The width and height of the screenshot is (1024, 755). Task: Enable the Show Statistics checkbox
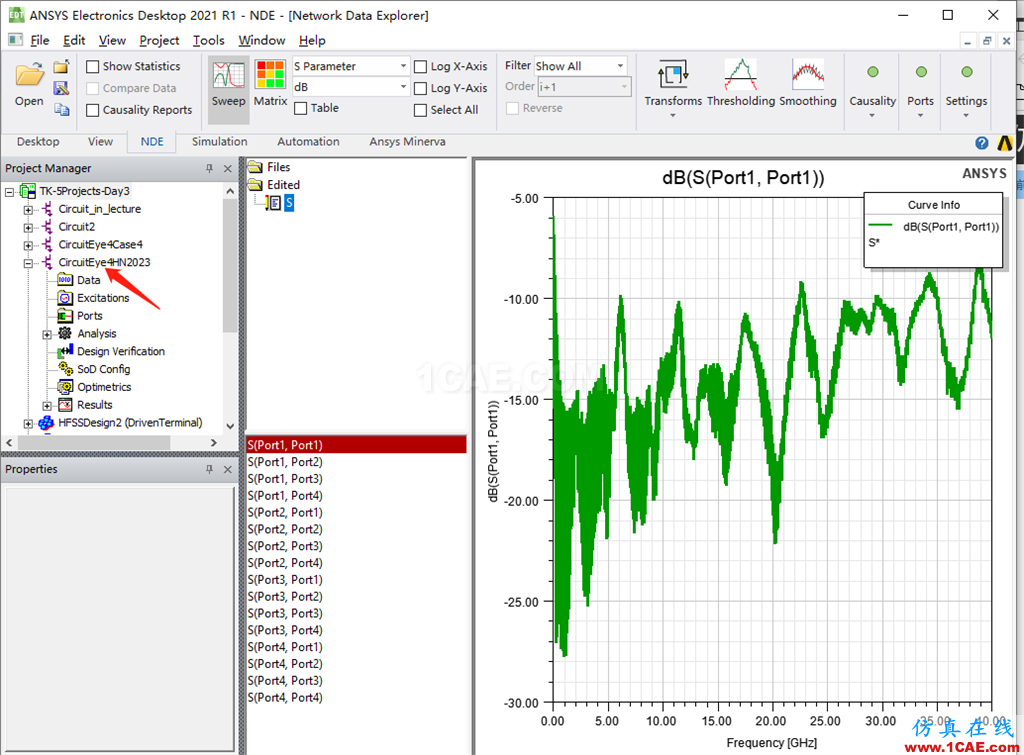point(93,67)
